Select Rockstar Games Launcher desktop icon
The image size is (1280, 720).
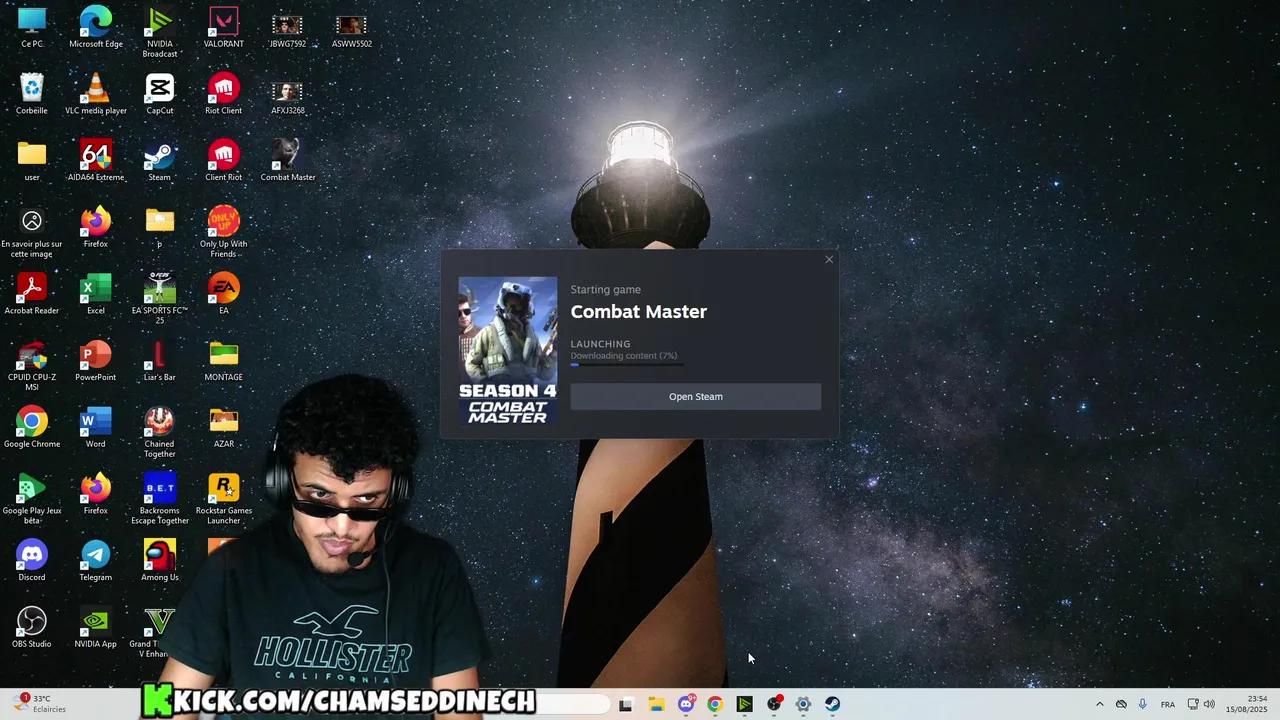(x=224, y=499)
